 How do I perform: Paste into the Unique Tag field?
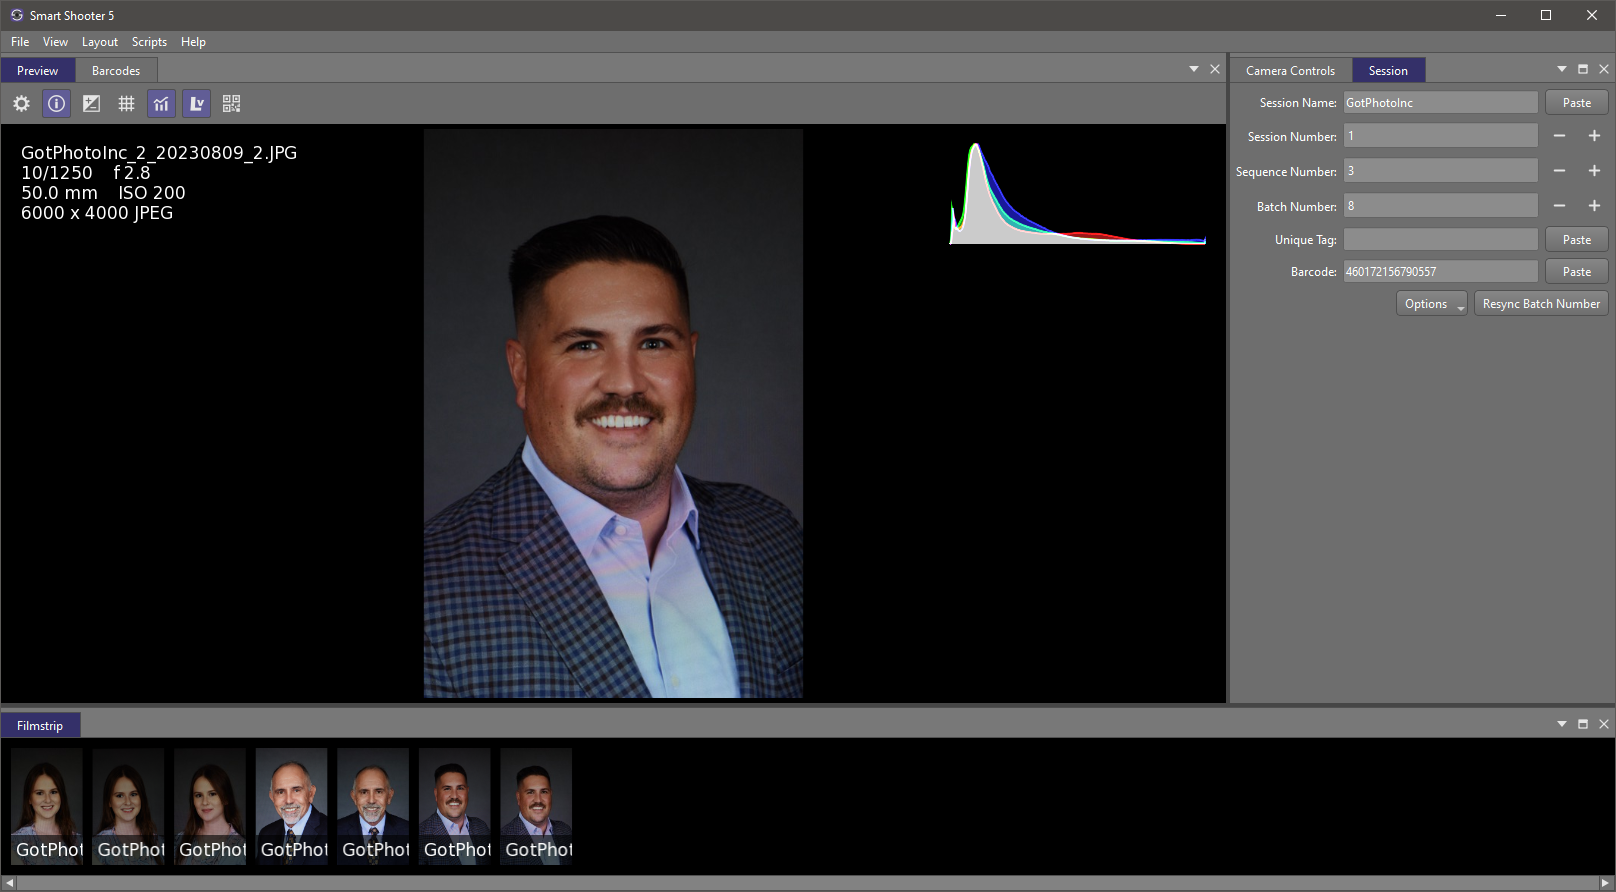click(x=1576, y=240)
